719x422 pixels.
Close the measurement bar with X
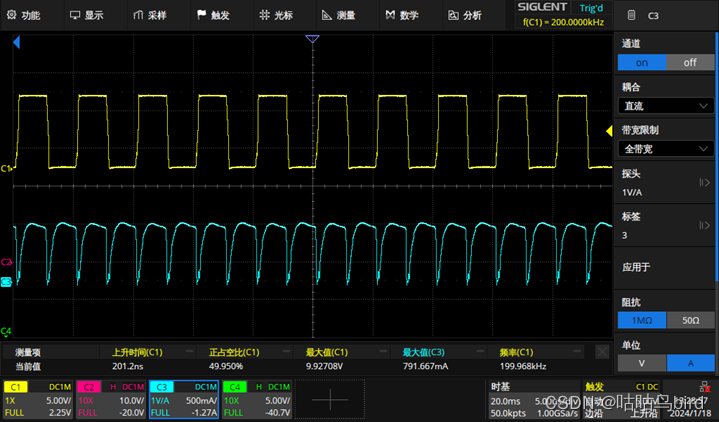603,352
